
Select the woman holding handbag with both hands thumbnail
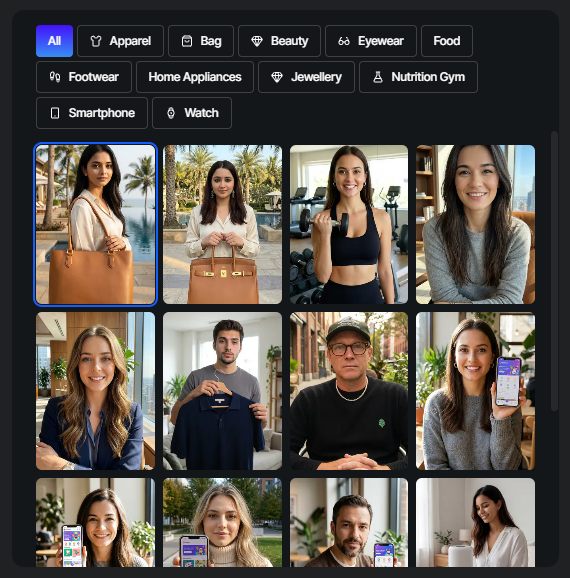(x=222, y=224)
